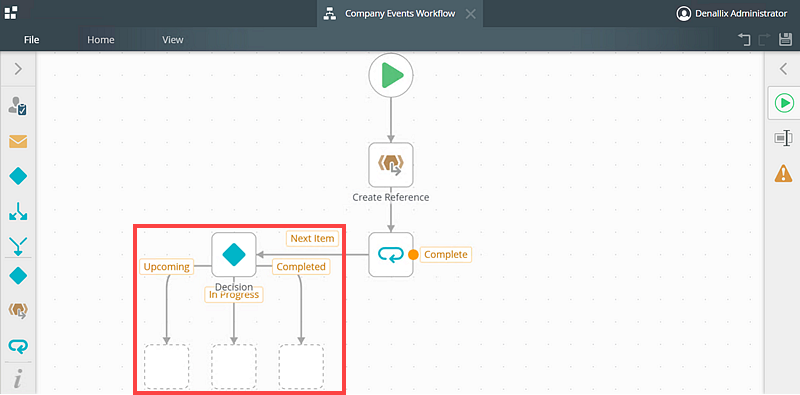The width and height of the screenshot is (800, 395).
Task: Select the Create Reference step on canvas
Action: tap(391, 165)
